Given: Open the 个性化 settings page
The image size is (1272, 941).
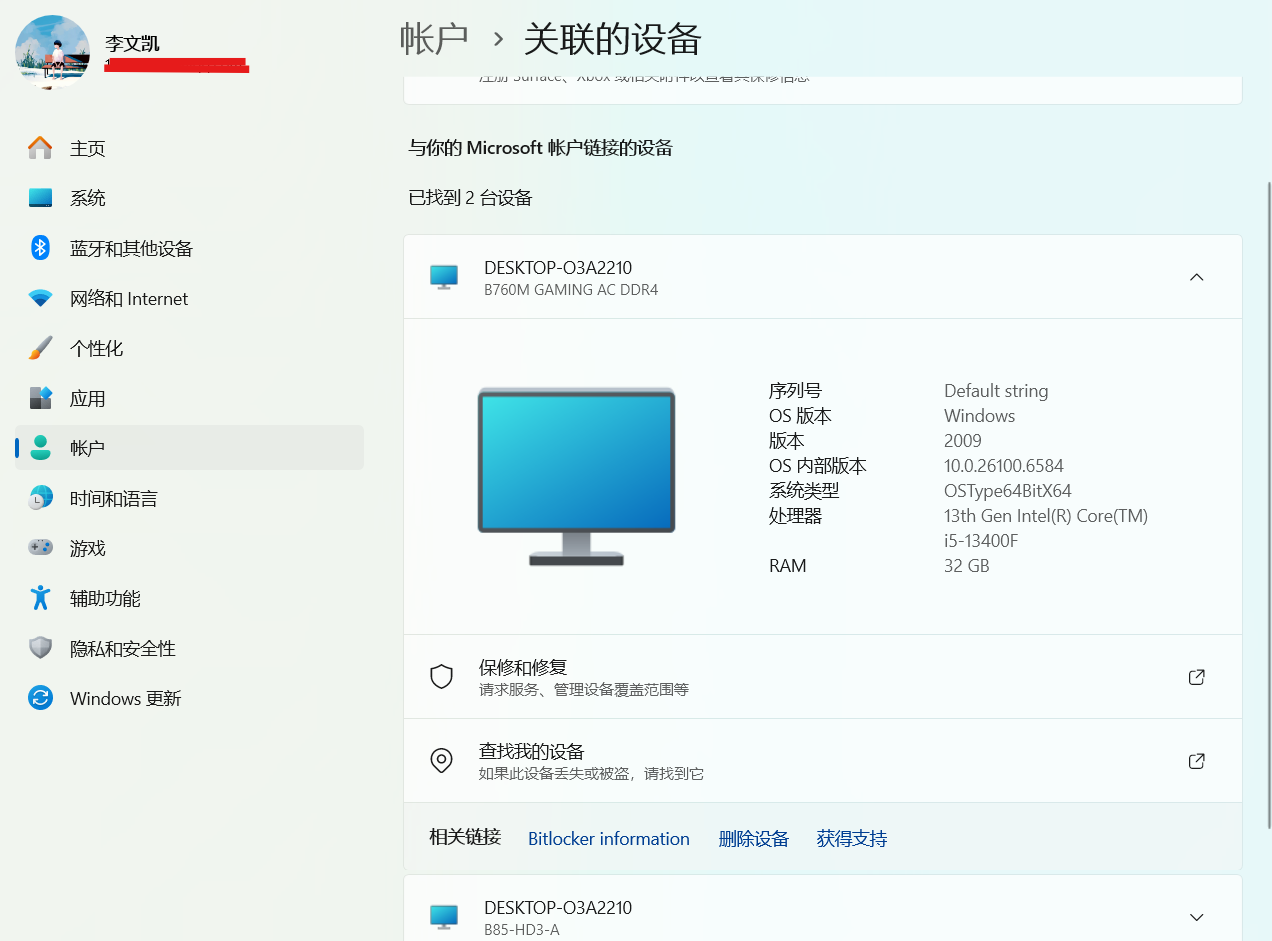Looking at the screenshot, I should (x=189, y=348).
